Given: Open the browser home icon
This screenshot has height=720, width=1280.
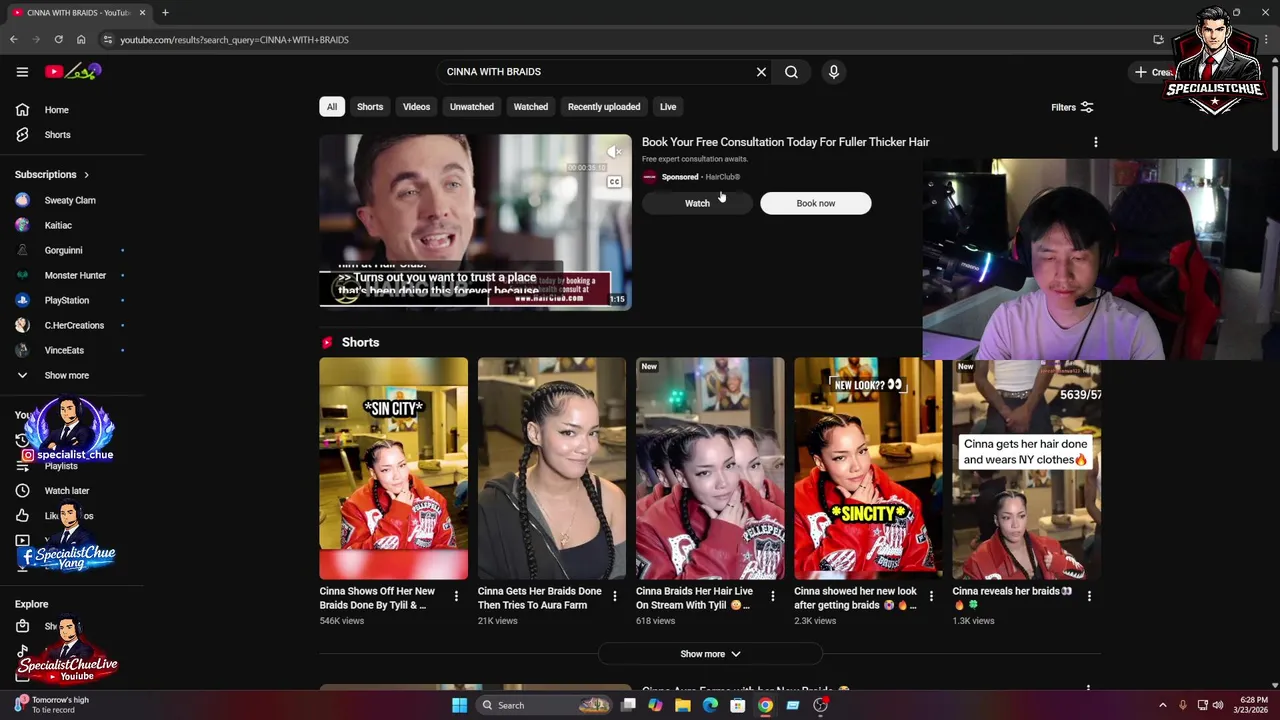Looking at the screenshot, I should point(81,40).
